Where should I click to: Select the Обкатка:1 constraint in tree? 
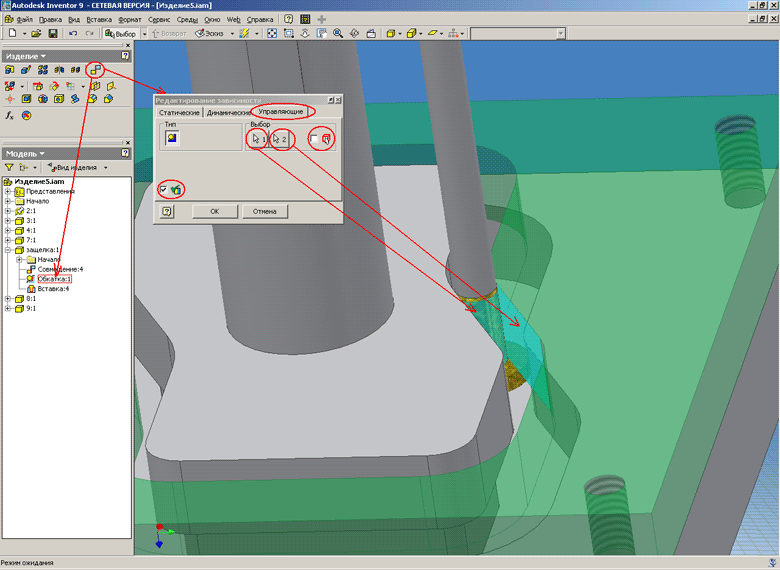[54, 279]
